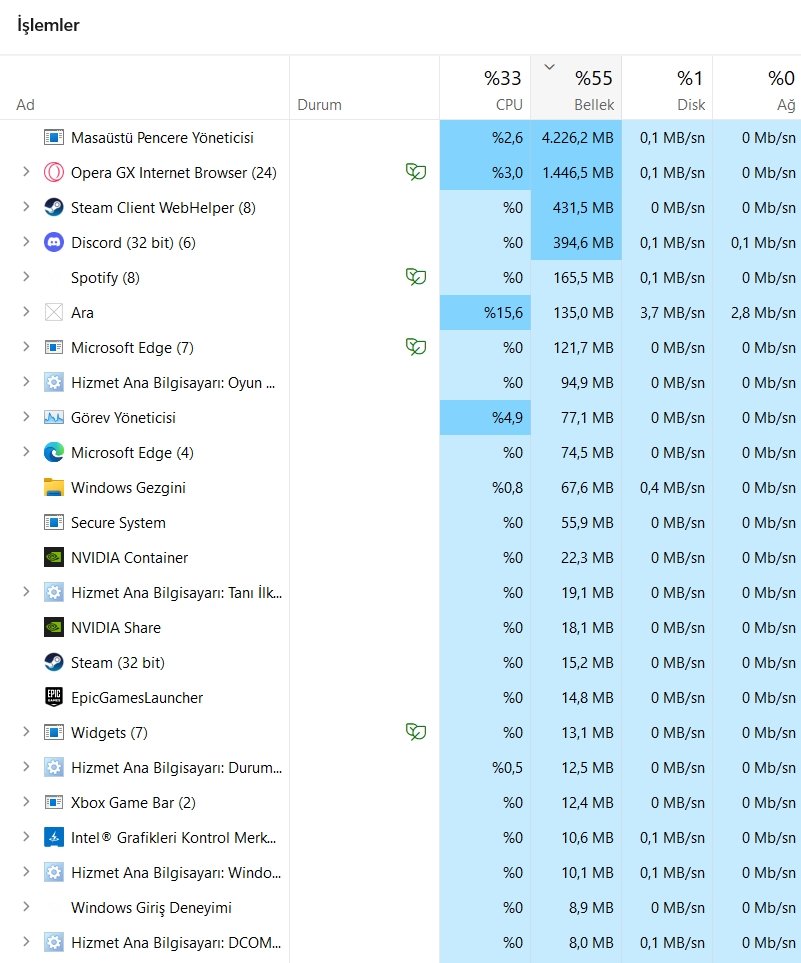801x963 pixels.
Task: Sort processes by CPU column
Action: pyautogui.click(x=485, y=90)
